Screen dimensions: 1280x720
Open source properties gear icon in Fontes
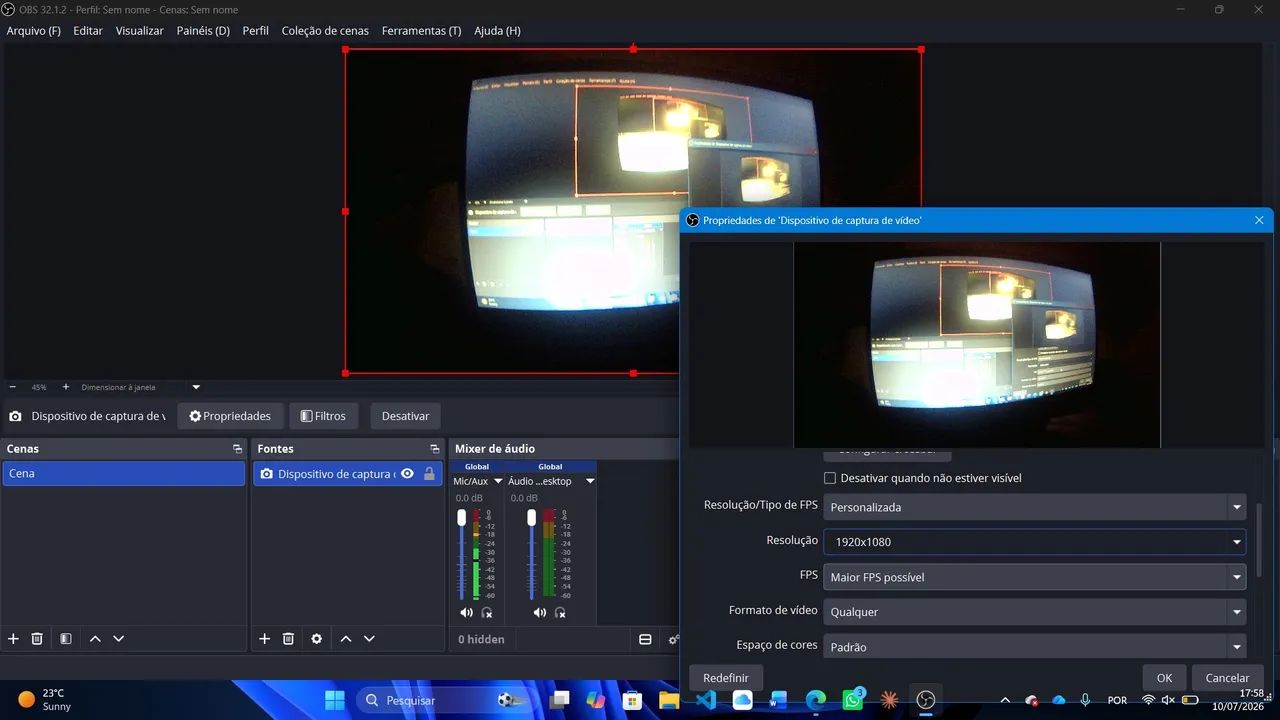(317, 638)
